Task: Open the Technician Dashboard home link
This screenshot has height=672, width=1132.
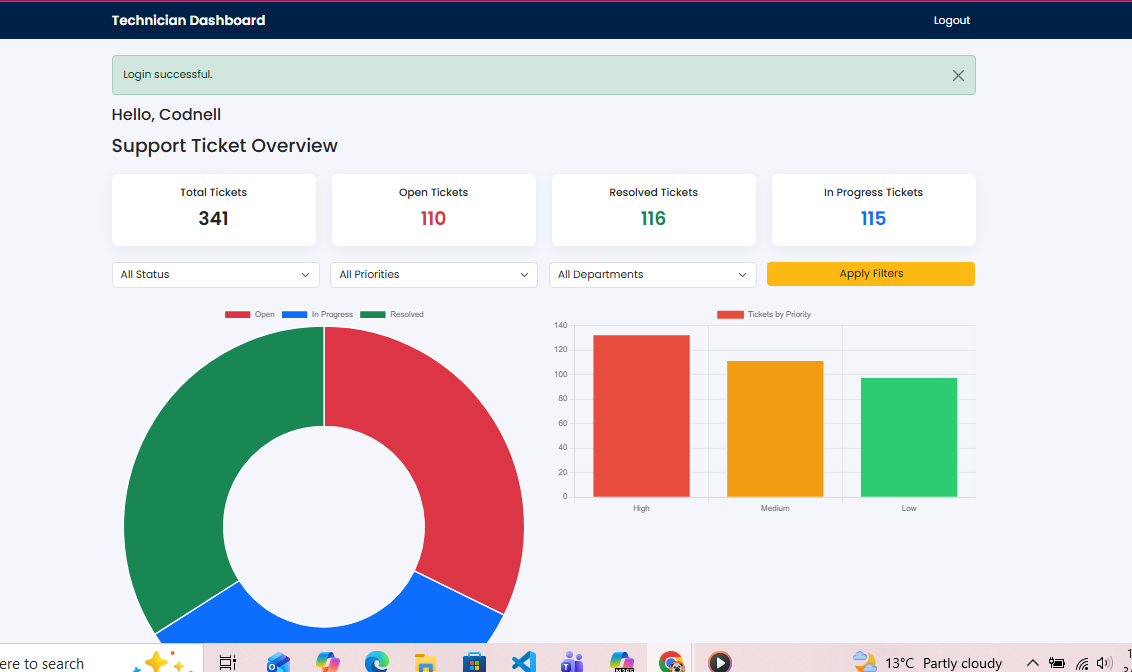Action: click(x=188, y=20)
